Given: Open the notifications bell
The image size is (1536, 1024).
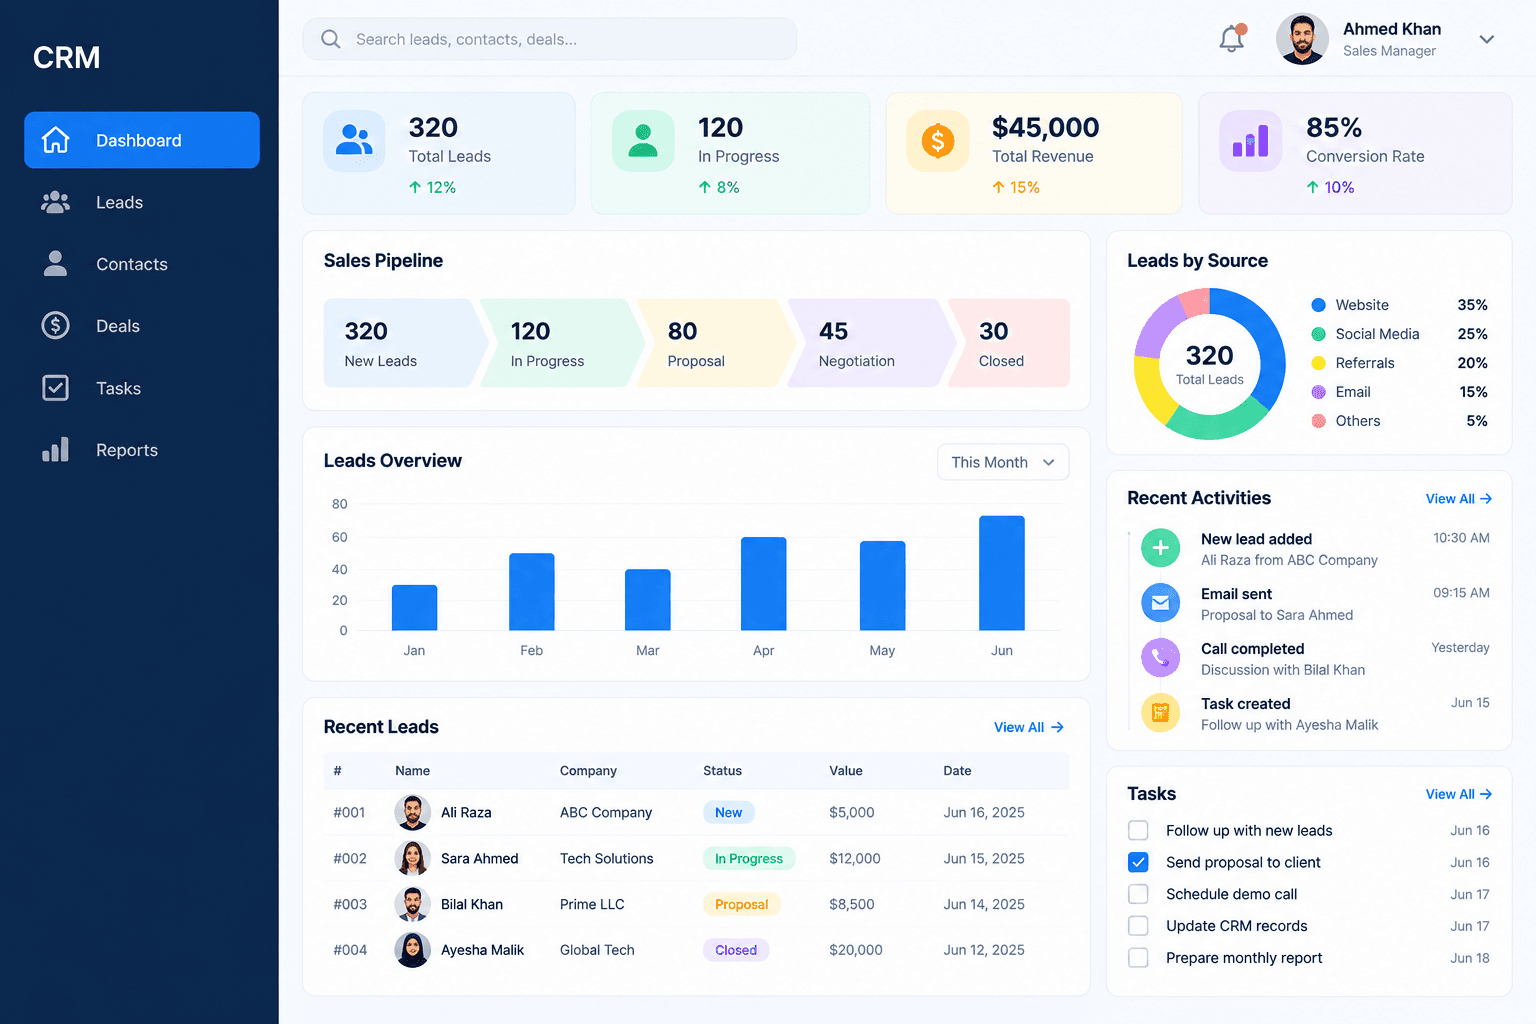Looking at the screenshot, I should coord(1232,39).
